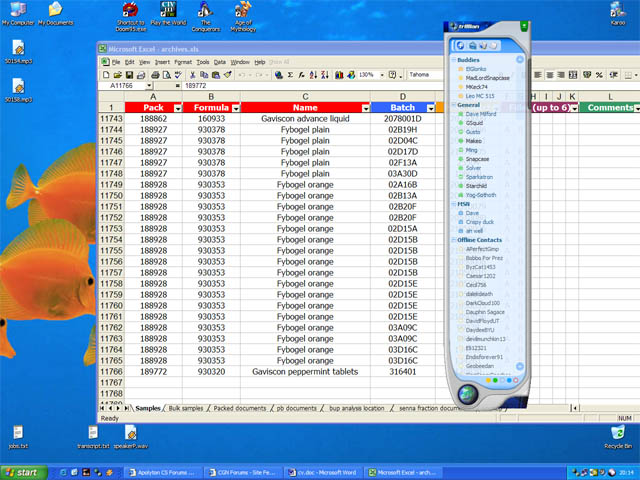Click the CGN Forums taskbar button
This screenshot has height=480, width=640.
[239, 472]
